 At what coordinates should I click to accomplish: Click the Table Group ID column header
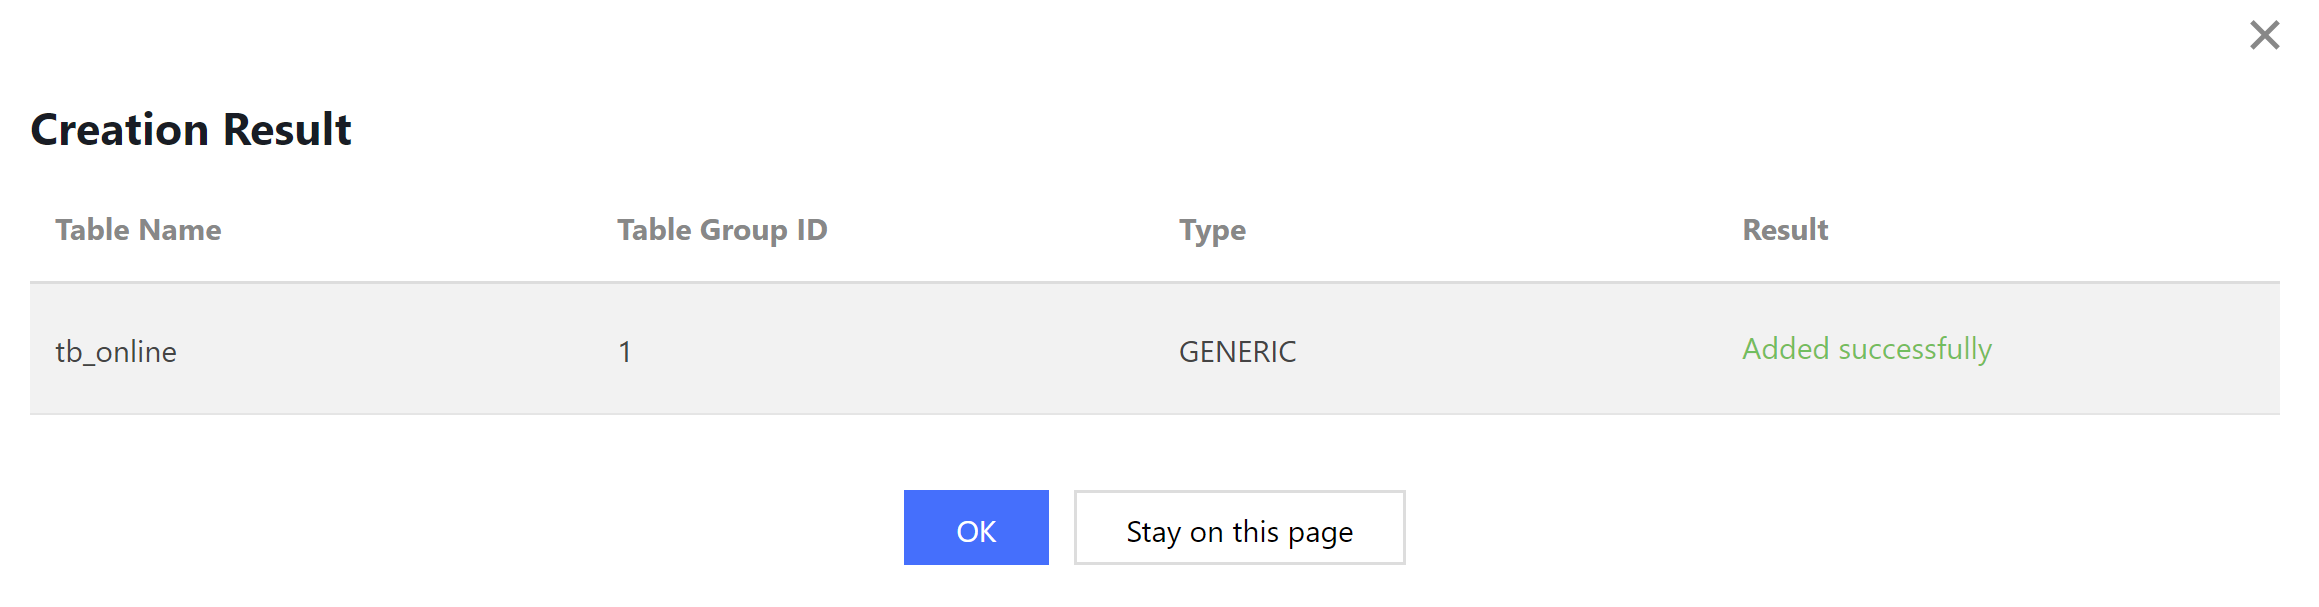click(722, 230)
